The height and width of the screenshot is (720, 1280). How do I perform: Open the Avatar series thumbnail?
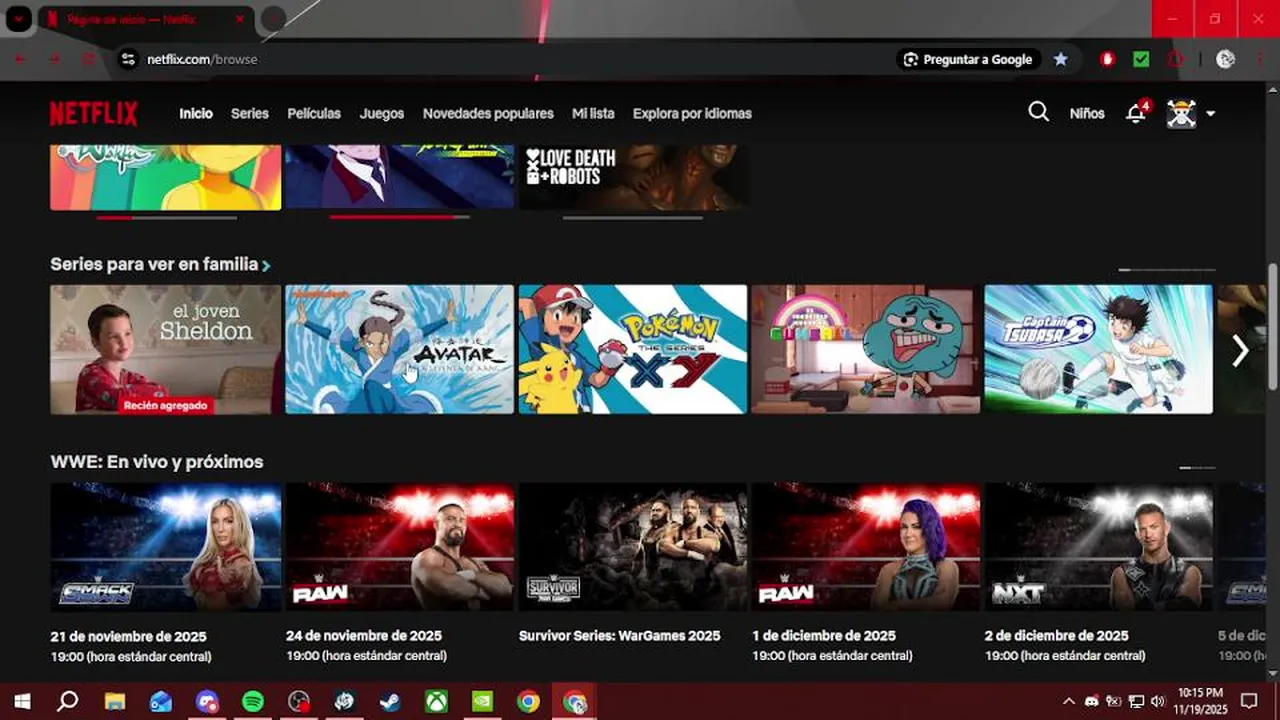(x=399, y=349)
